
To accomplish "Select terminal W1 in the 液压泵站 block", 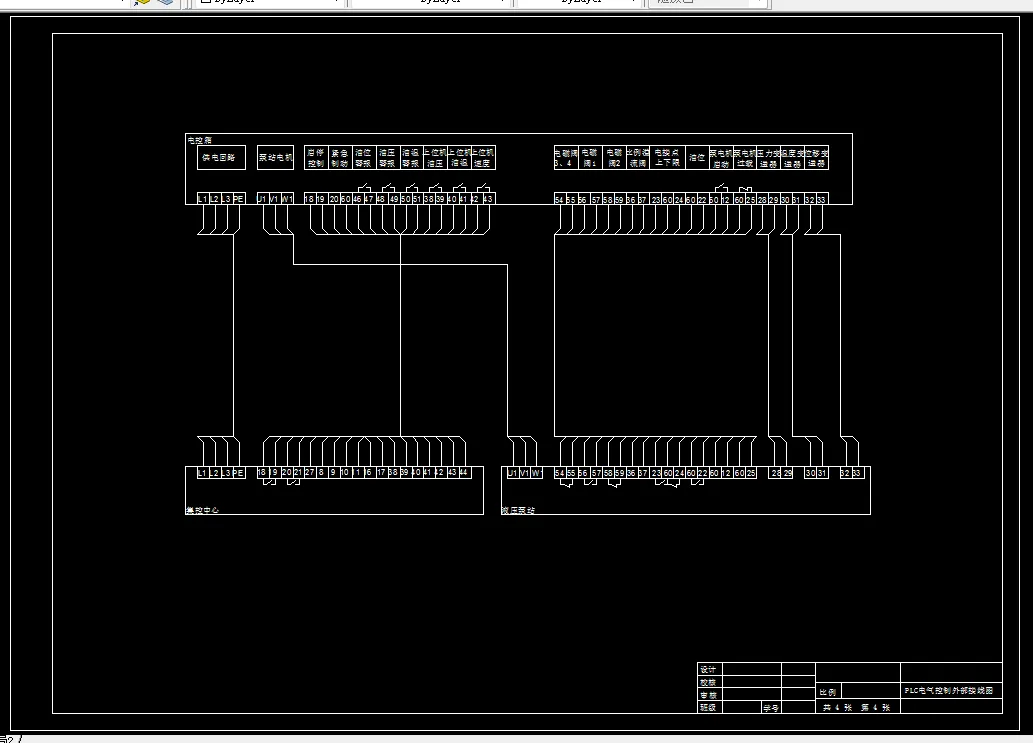I will pos(536,472).
